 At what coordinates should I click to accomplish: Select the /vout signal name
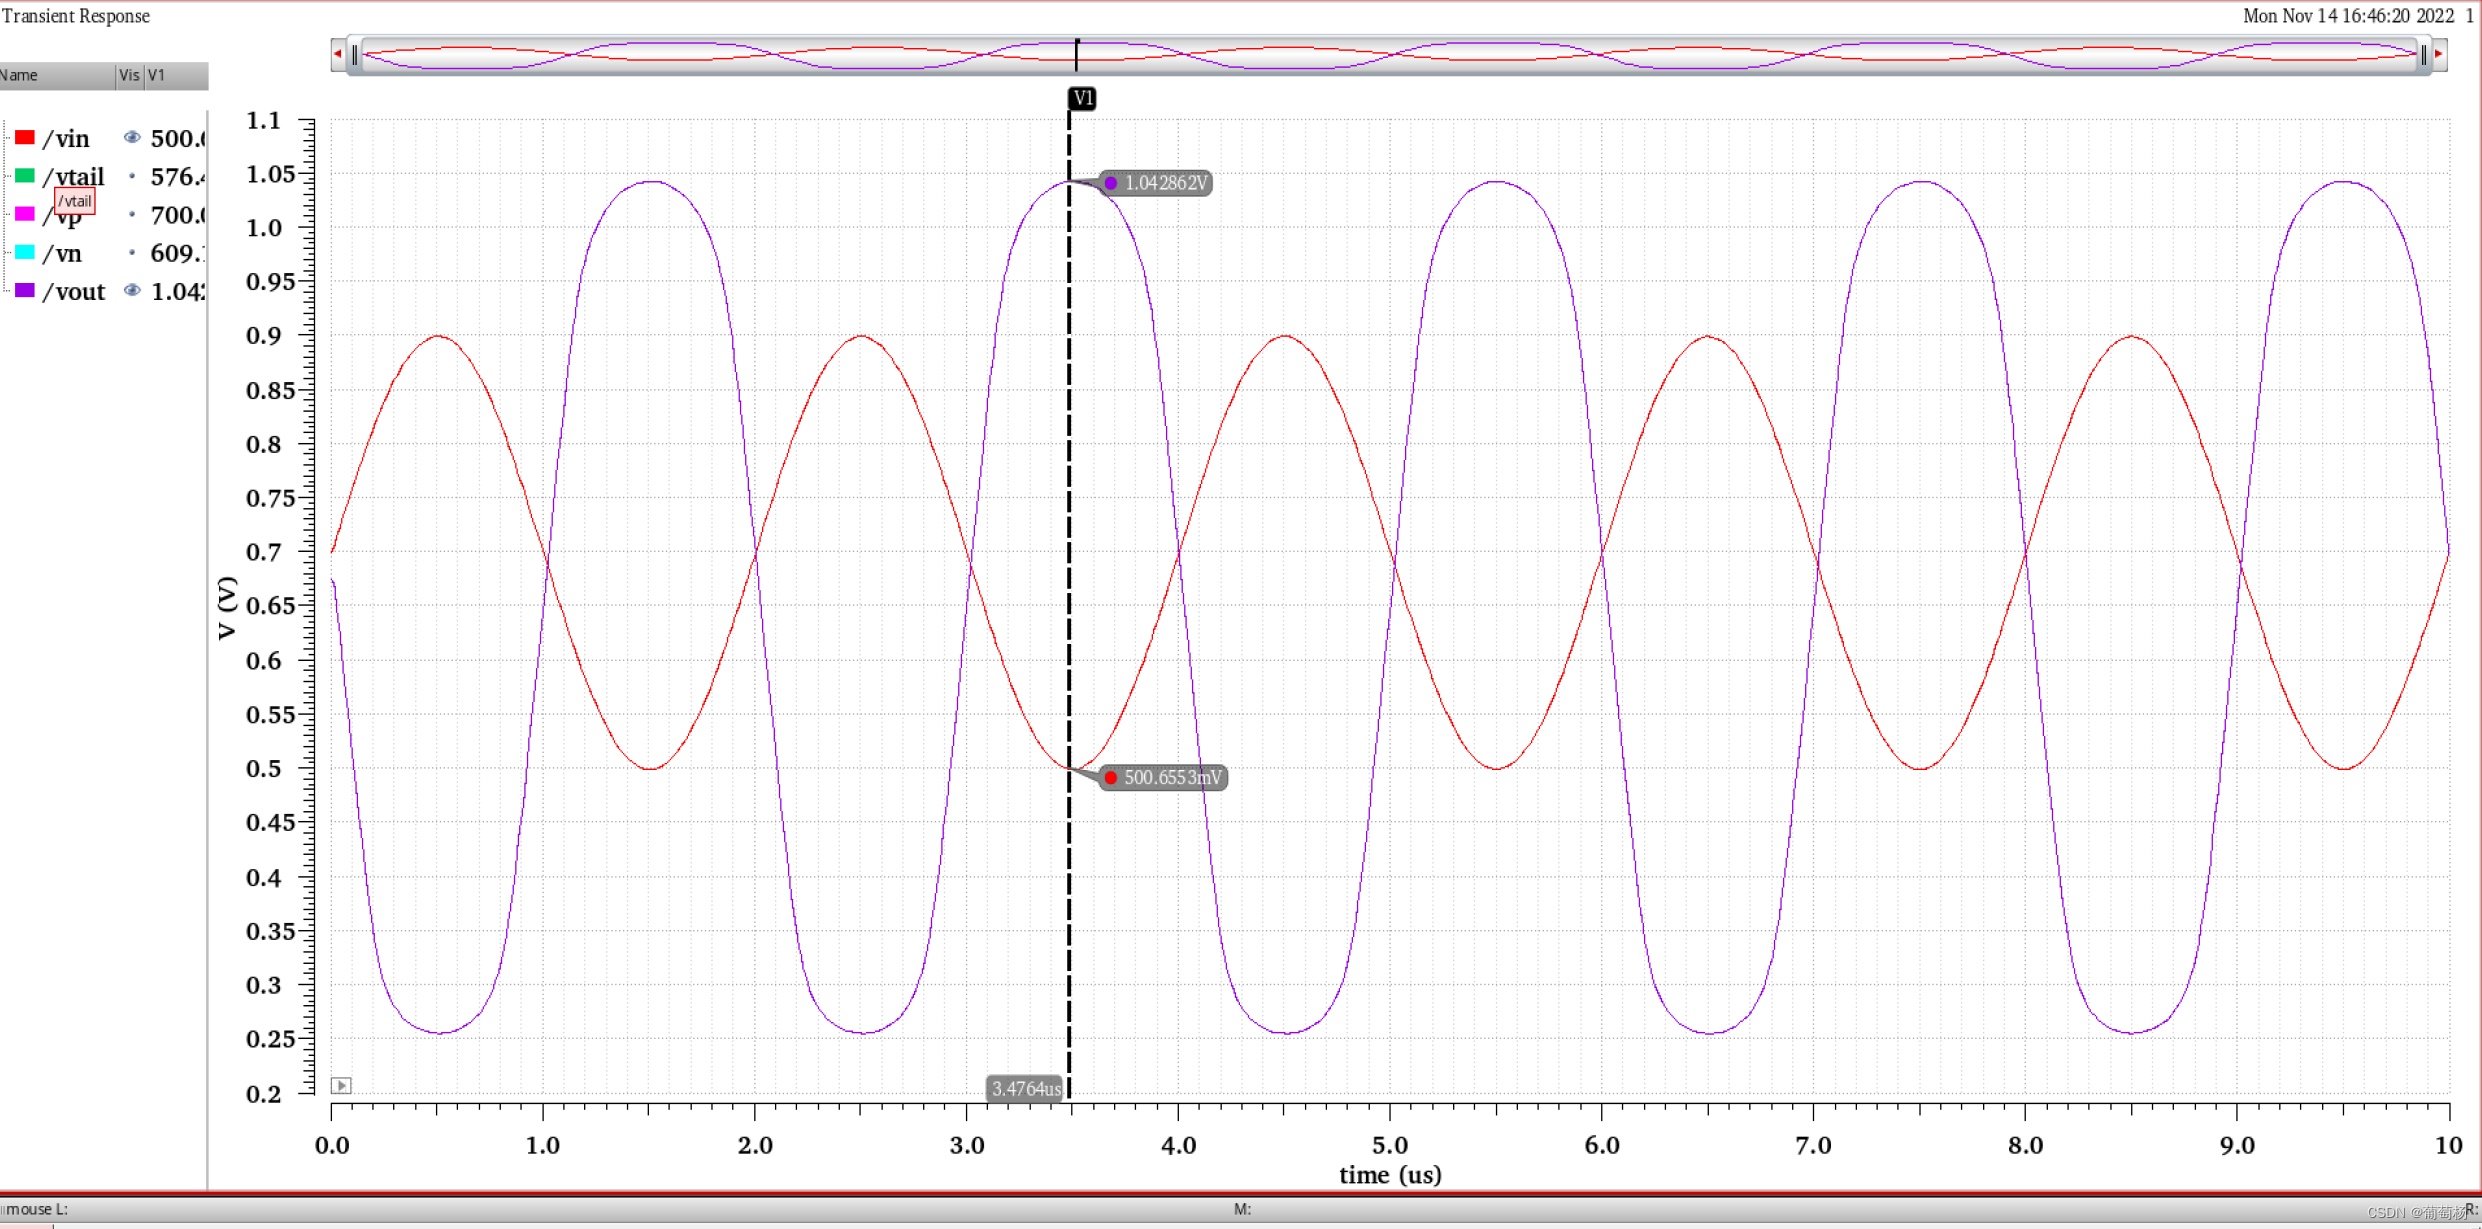(74, 292)
